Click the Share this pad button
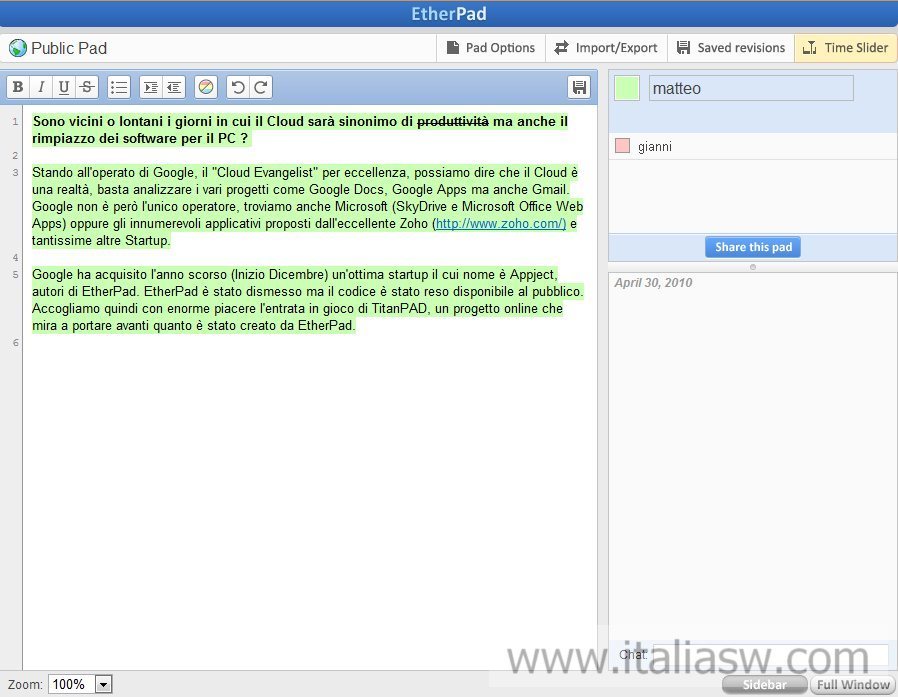898x697 pixels. point(753,247)
